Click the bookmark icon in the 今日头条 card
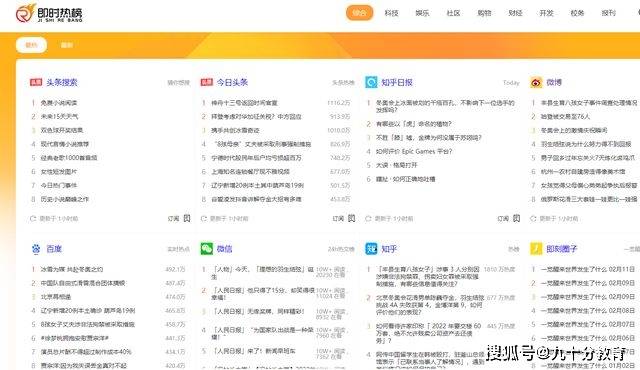Image resolution: width=640 pixels, height=370 pixels. click(x=351, y=218)
